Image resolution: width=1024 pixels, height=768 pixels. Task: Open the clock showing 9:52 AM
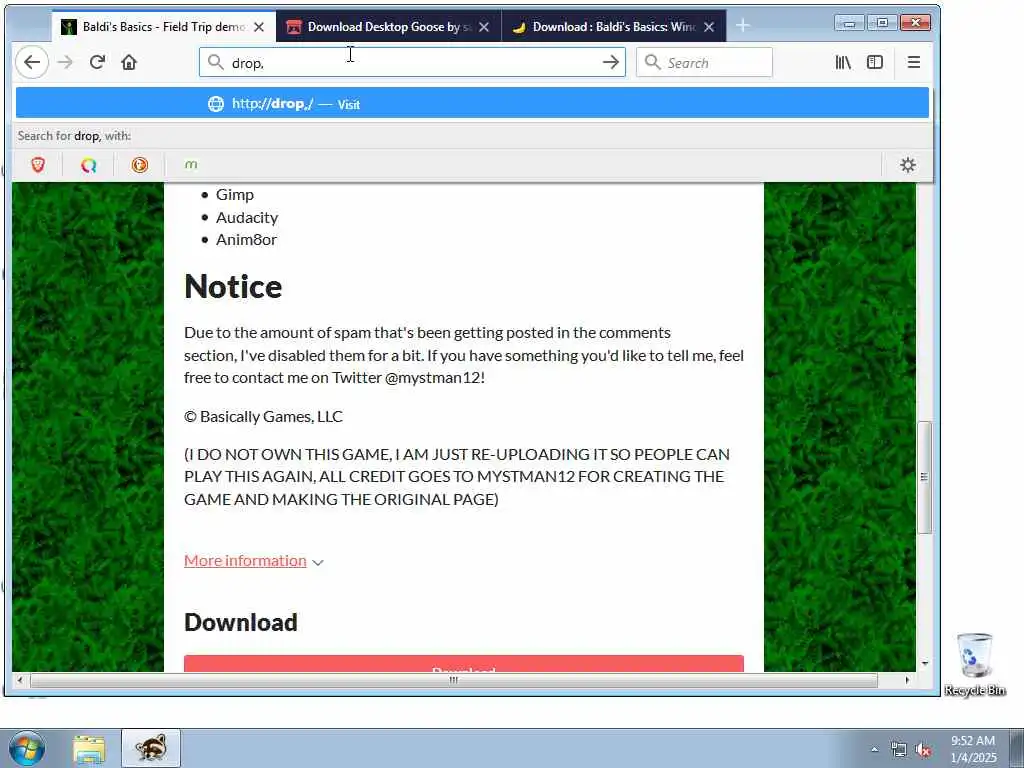tap(973, 749)
